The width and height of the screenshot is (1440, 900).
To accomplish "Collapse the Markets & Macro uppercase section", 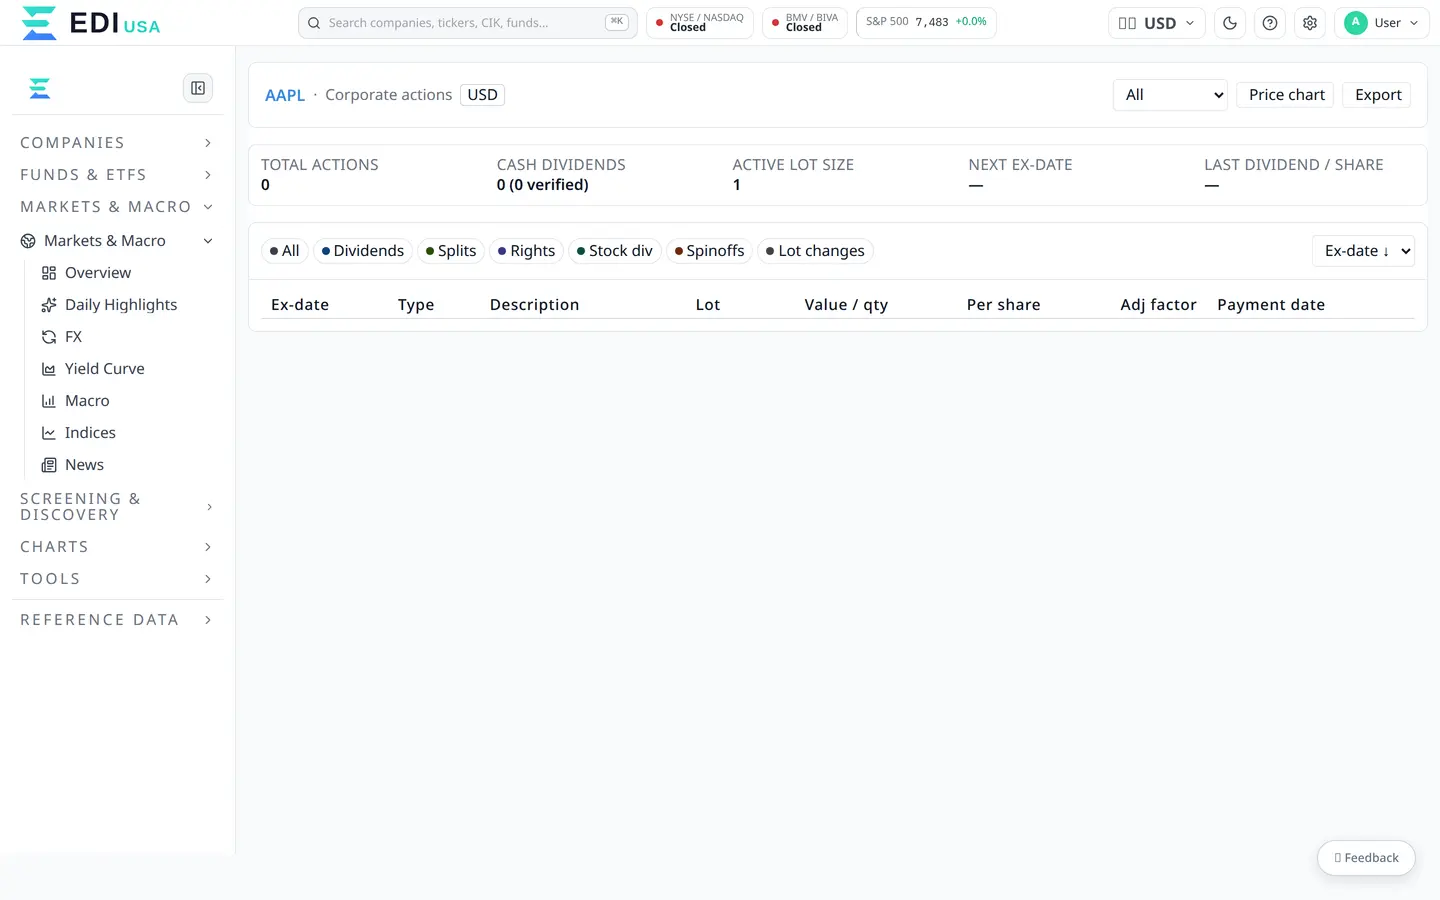I will click(x=116, y=207).
